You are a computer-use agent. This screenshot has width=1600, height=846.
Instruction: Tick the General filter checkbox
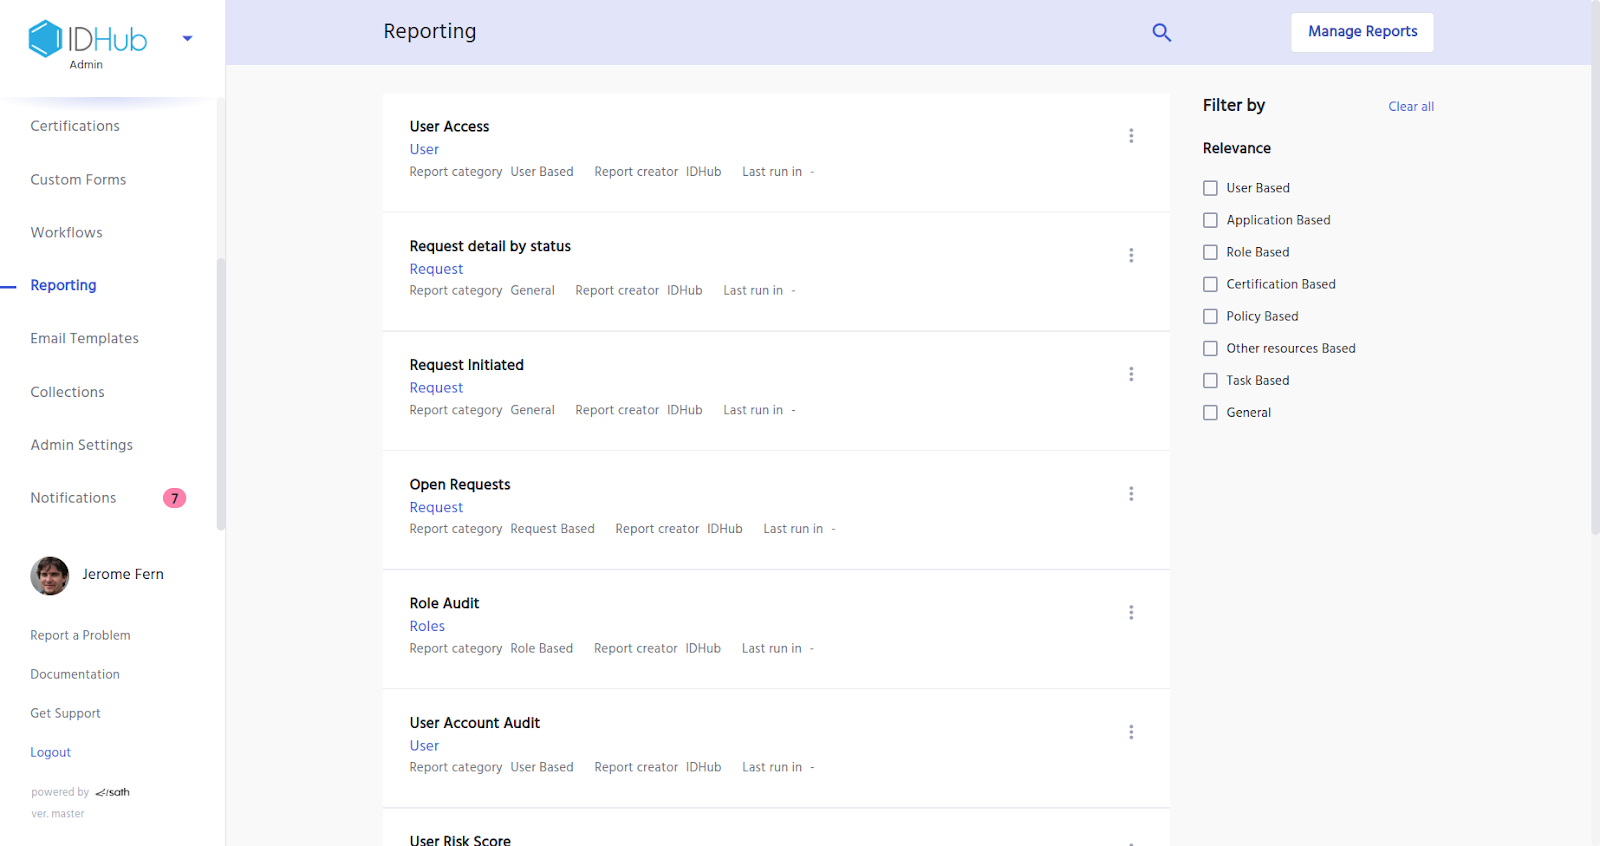click(x=1210, y=412)
